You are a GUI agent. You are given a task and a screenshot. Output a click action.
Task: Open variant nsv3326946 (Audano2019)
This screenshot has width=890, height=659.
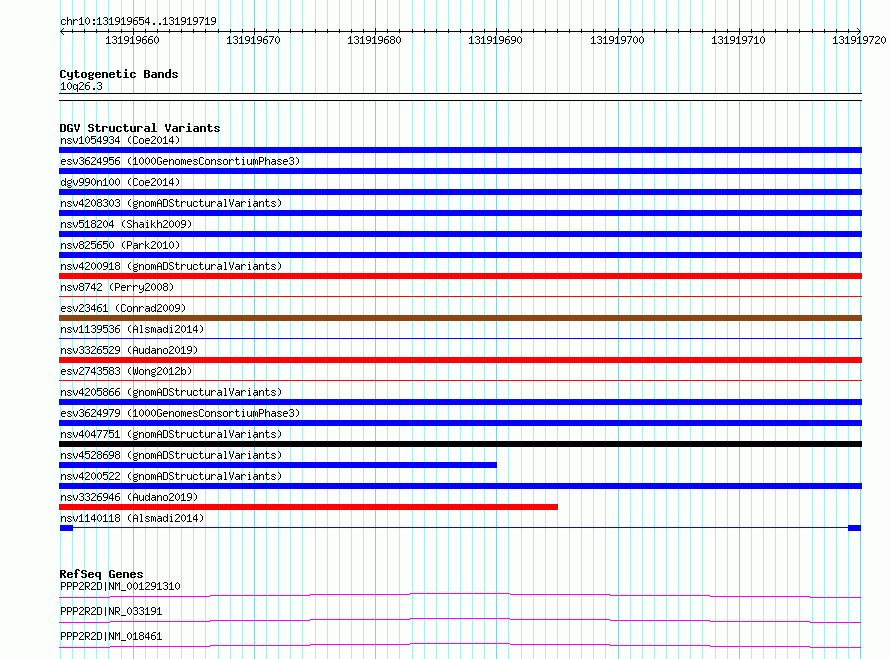point(129,497)
